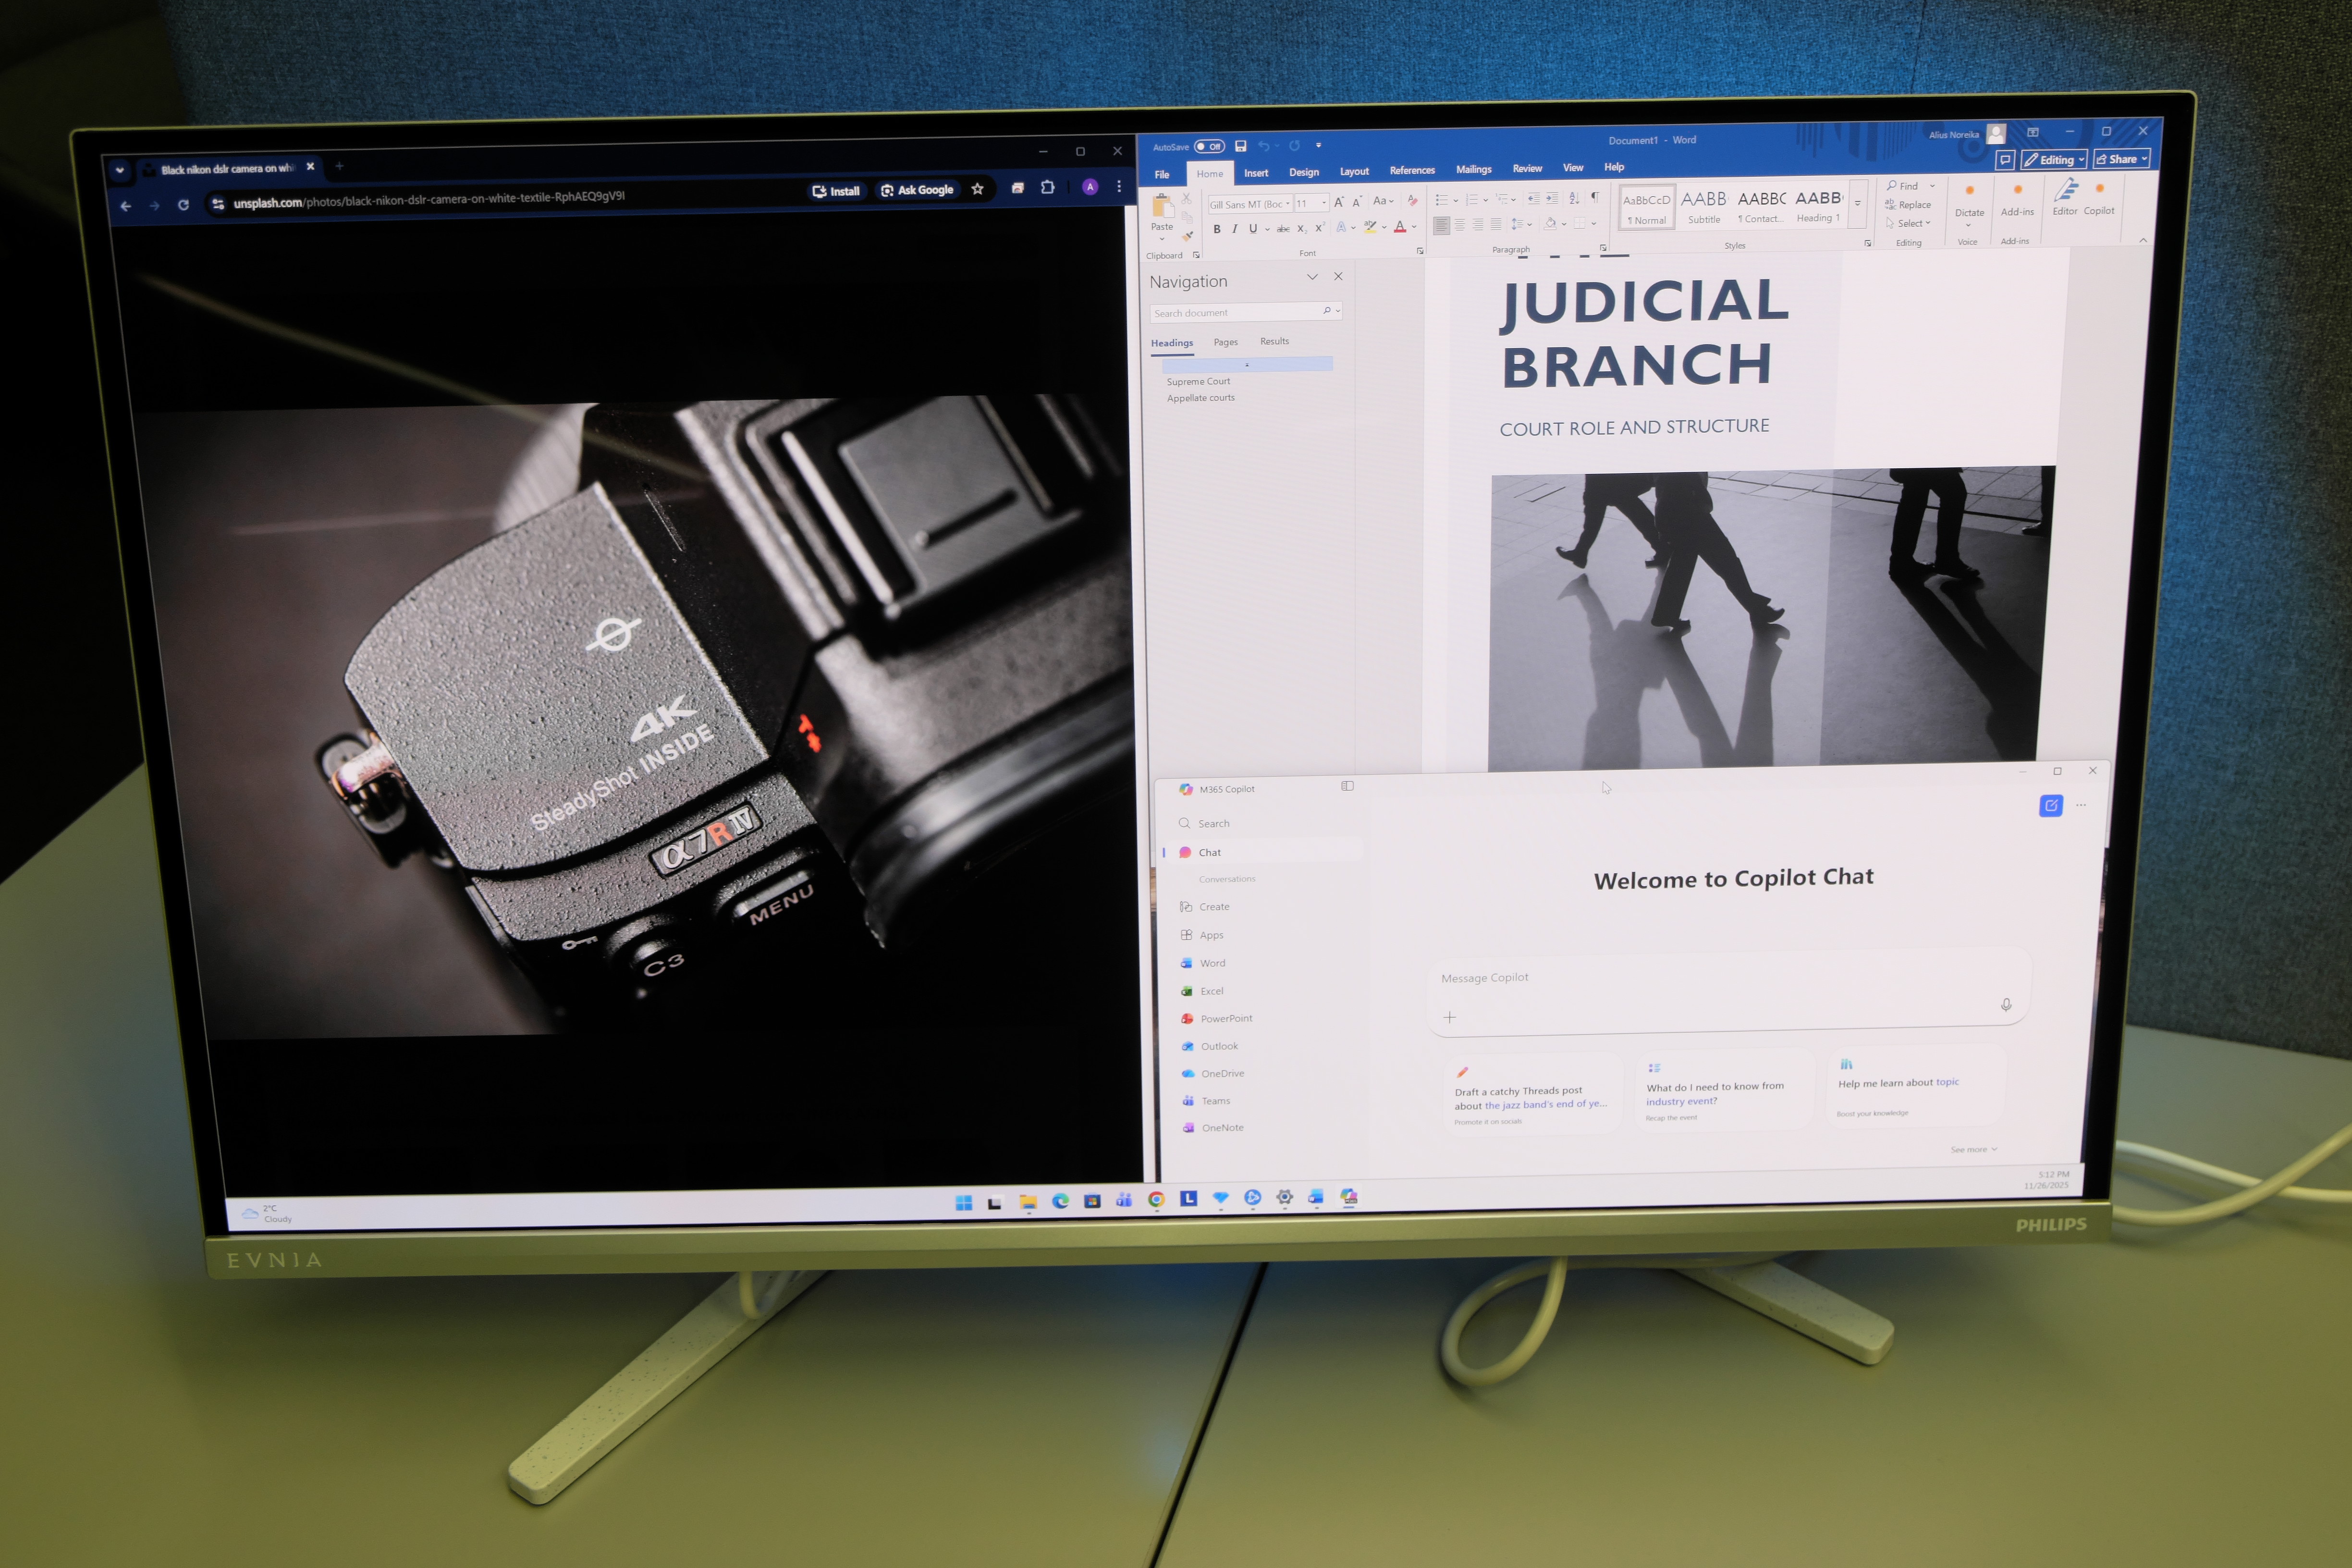The image size is (2352, 1568).
Task: Click the Save icon in Word's title bar
Action: point(1241,146)
